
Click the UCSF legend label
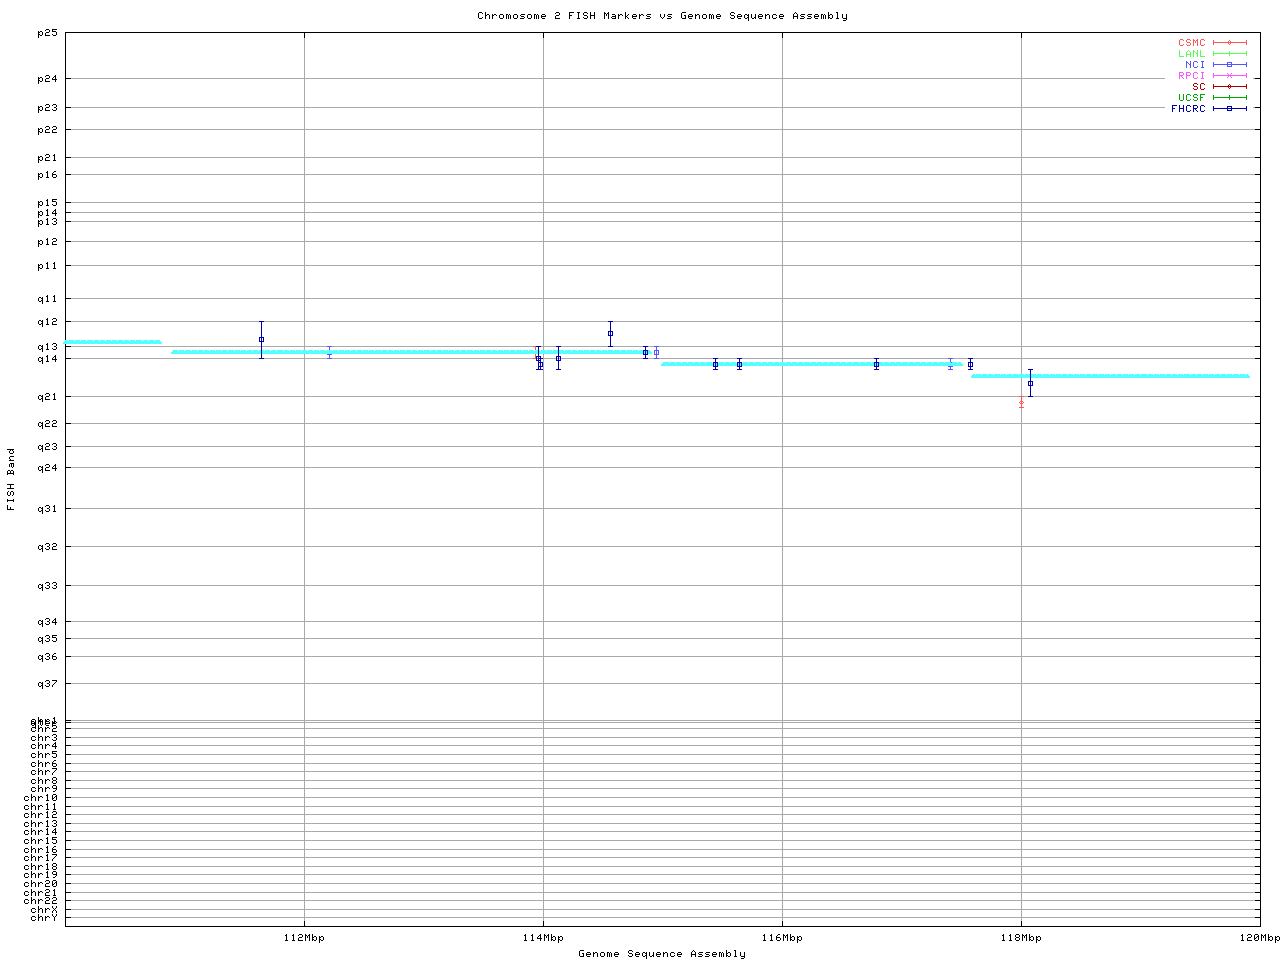point(1191,98)
